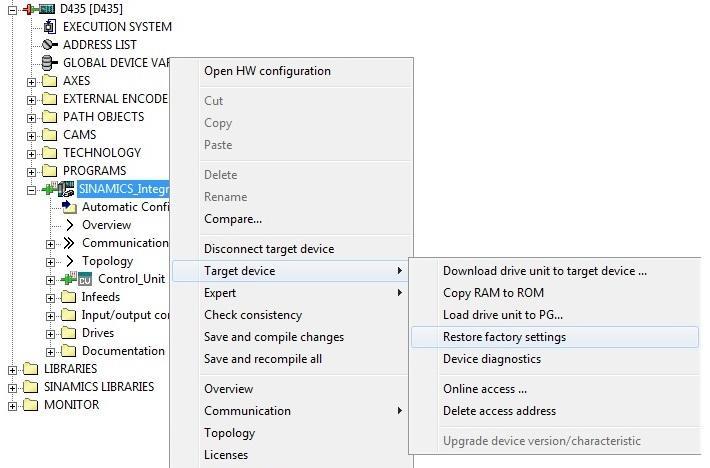Click the GLOBAL DEVICE VARIABLES database icon

49,62
